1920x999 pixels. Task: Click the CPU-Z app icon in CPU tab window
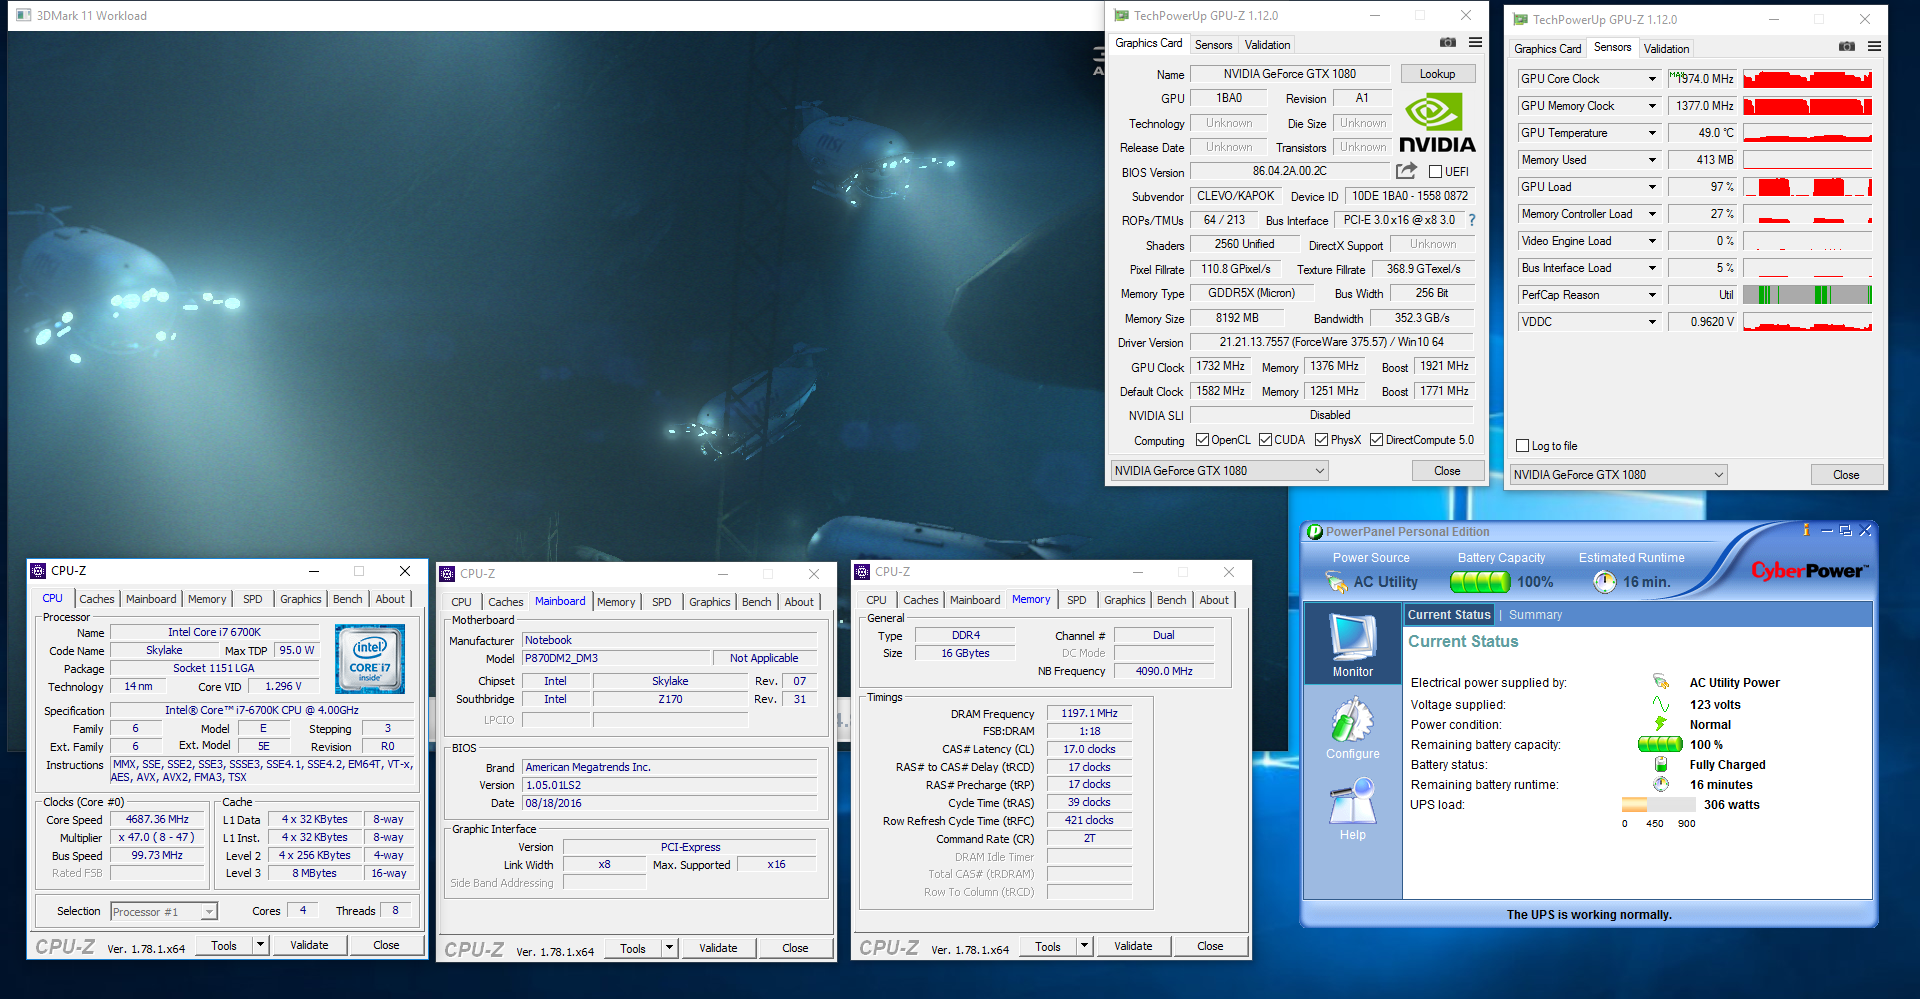pyautogui.click(x=38, y=571)
